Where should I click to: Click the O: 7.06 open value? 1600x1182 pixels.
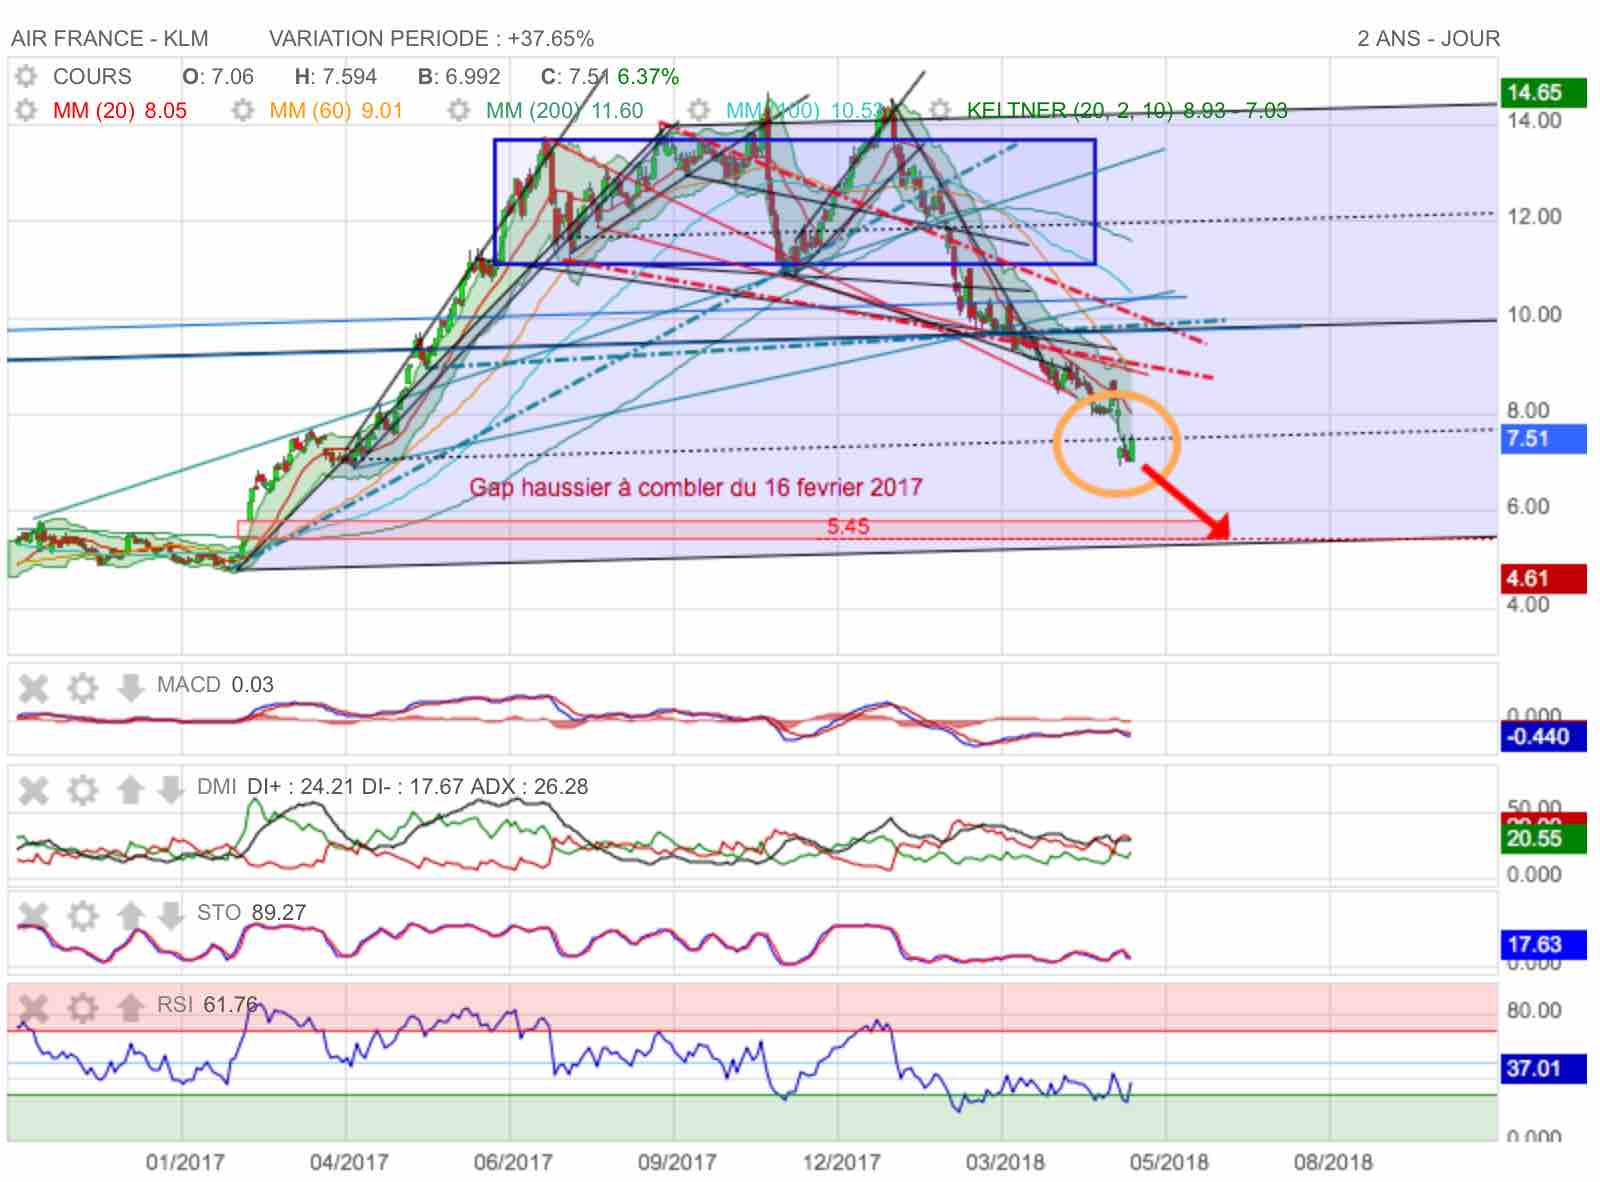click(x=218, y=77)
